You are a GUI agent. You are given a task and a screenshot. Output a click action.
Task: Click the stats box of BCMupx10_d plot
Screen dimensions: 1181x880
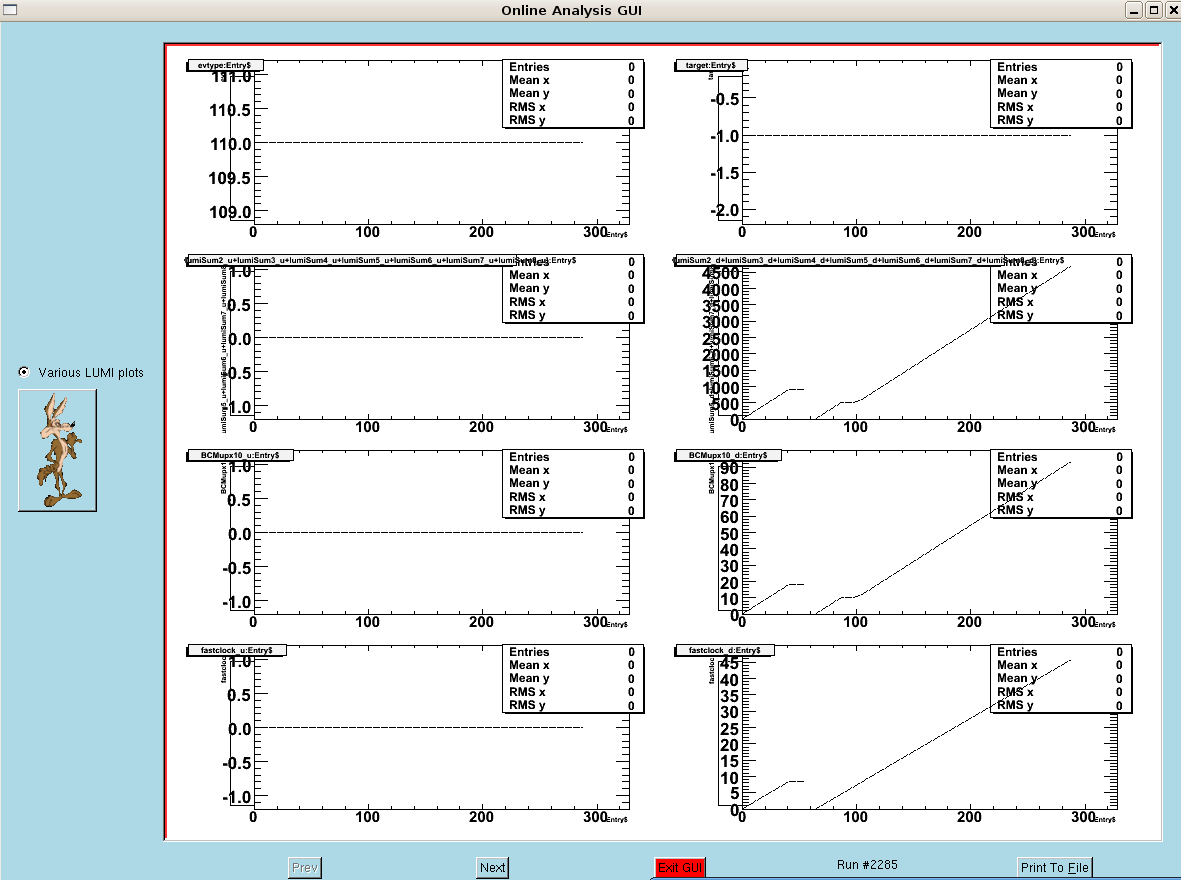[1060, 484]
